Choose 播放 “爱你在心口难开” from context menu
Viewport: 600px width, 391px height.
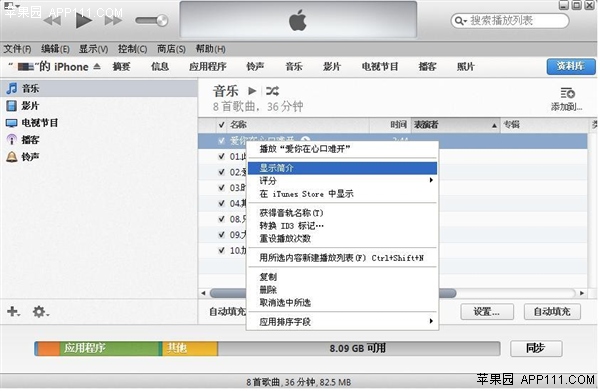point(342,149)
